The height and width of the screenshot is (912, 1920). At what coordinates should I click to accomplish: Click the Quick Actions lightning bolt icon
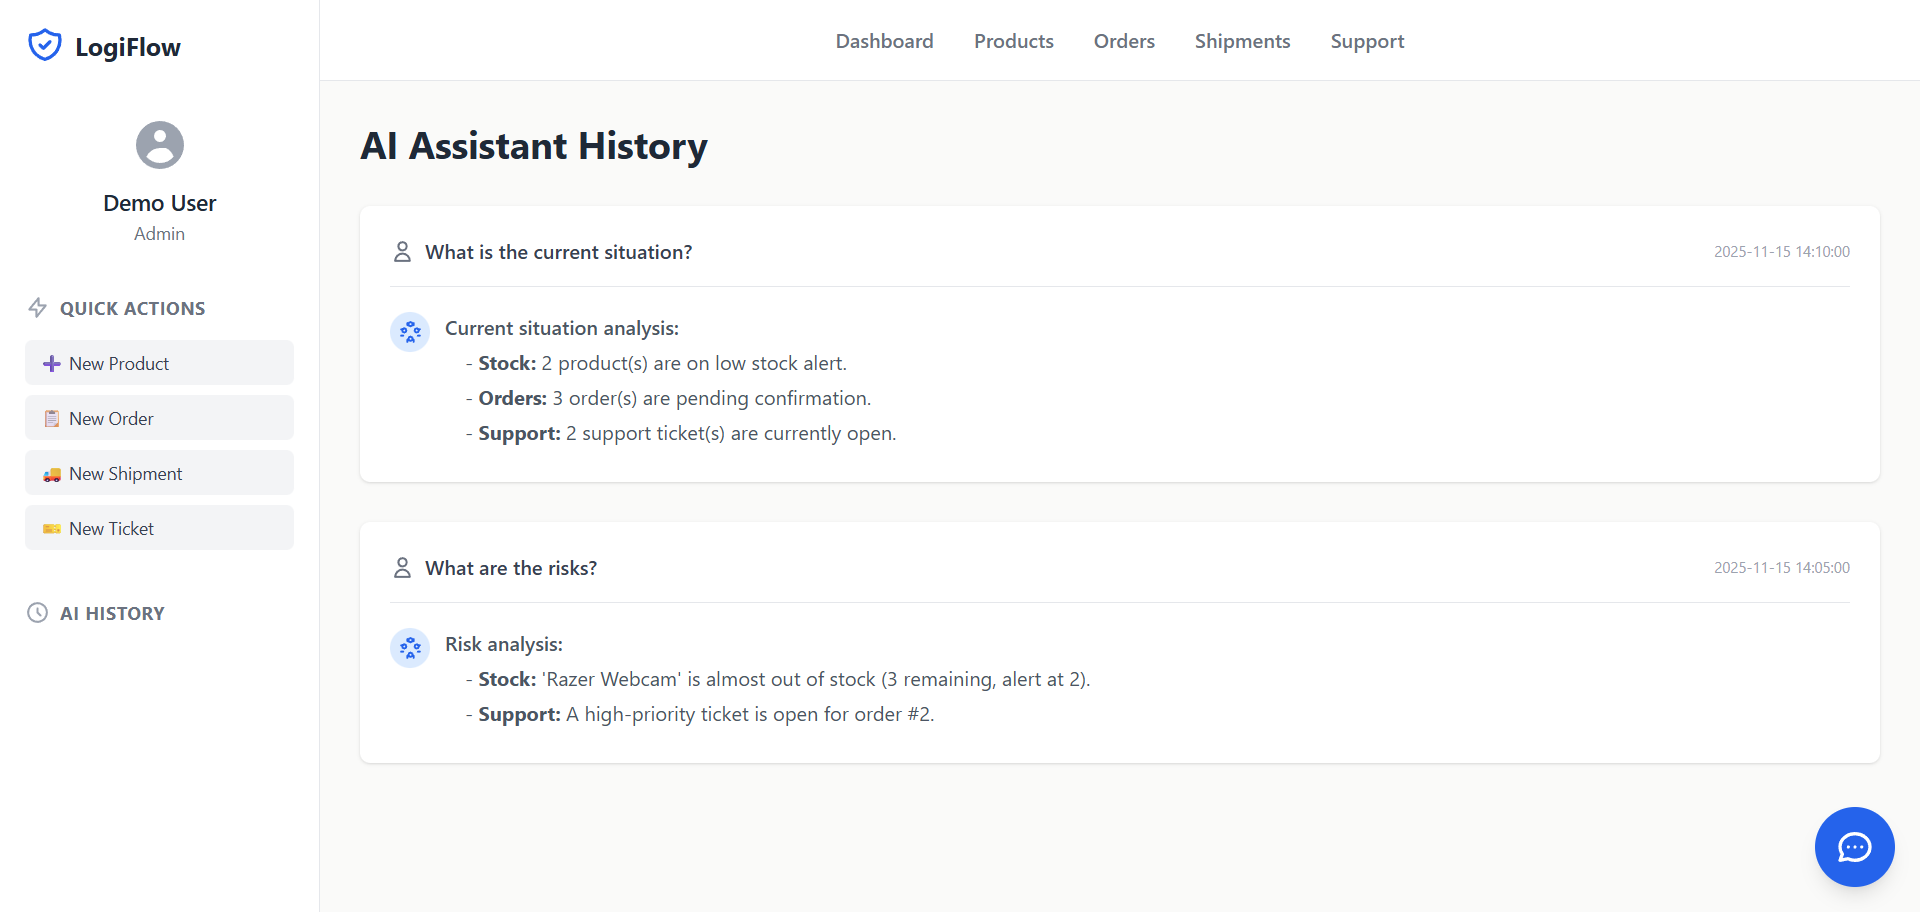[x=37, y=308]
